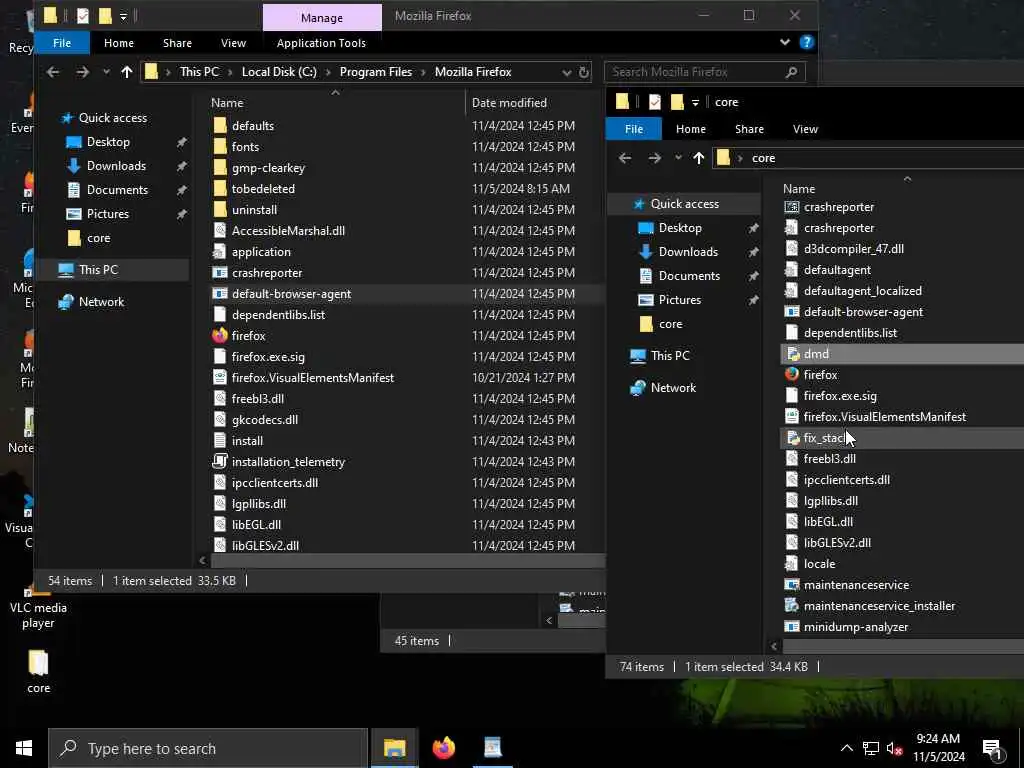Select Downloads in Mozilla Firefox window sidebar
The width and height of the screenshot is (1024, 768).
116,166
